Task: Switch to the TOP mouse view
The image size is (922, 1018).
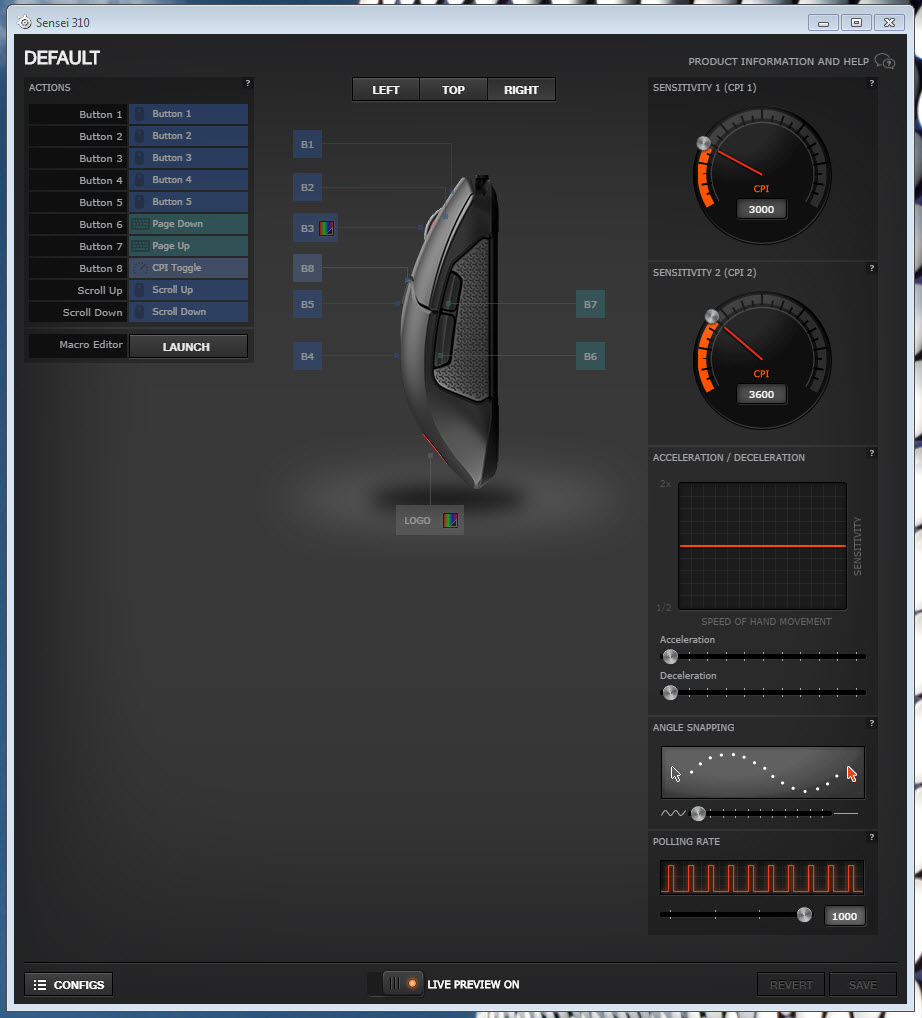Action: 453,90
